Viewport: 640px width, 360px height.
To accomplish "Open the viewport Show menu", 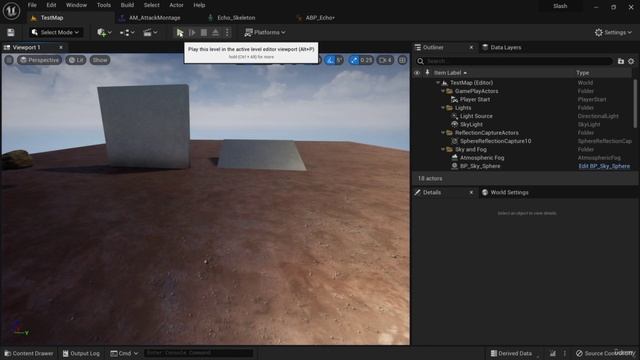I will tap(100, 60).
